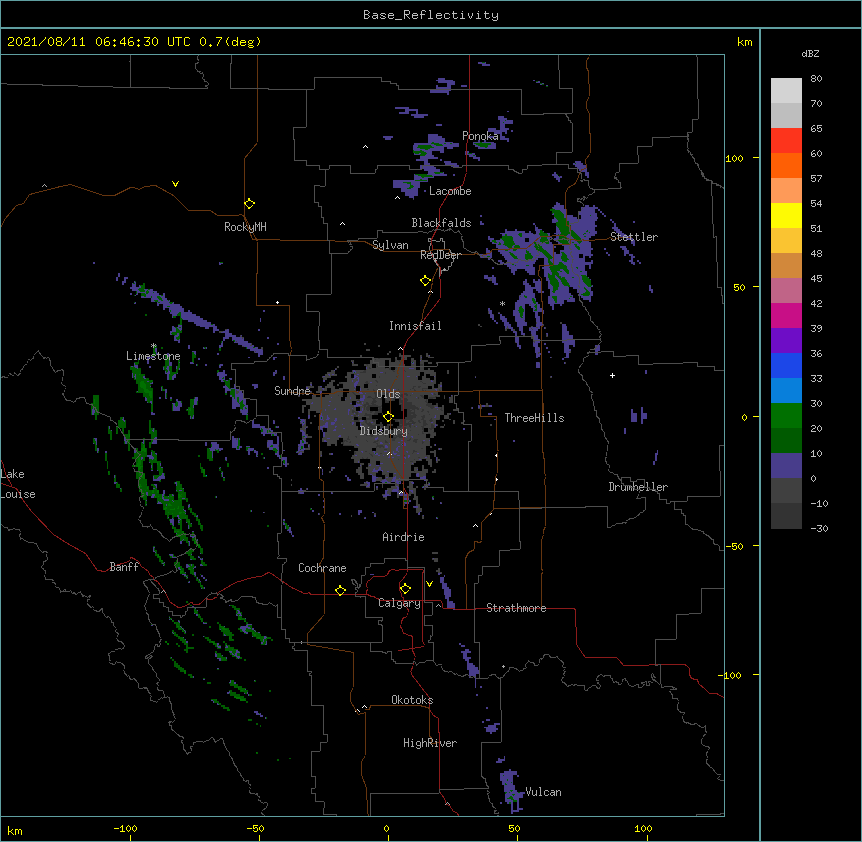
Task: Click the RockyMH label
Action: click(245, 227)
